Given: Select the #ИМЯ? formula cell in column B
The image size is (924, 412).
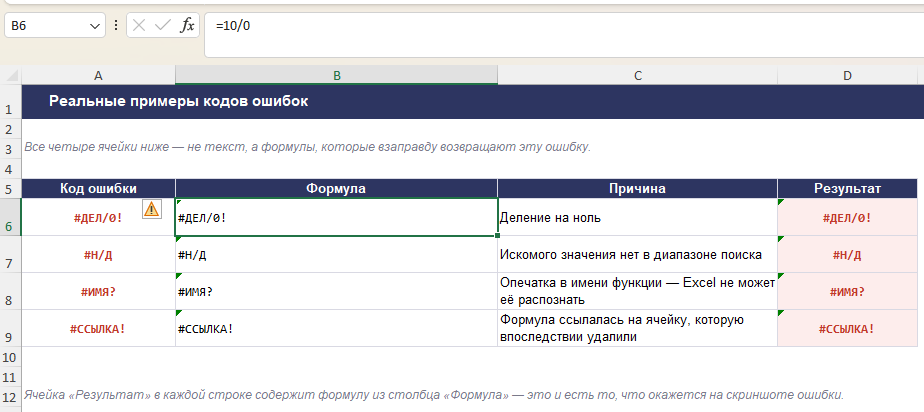Looking at the screenshot, I should pos(336,291).
